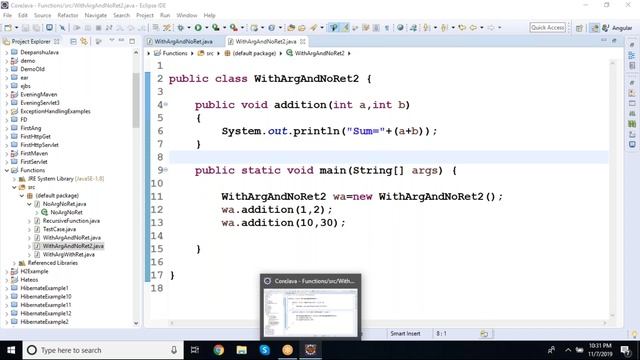Navigate Back with yellow left arrow
The width and height of the screenshot is (640, 360).
pos(473,28)
